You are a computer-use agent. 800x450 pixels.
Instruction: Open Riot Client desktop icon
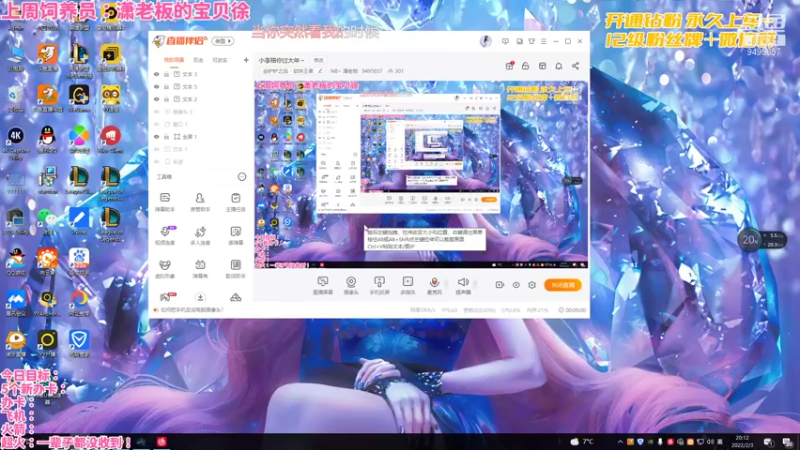[110, 140]
